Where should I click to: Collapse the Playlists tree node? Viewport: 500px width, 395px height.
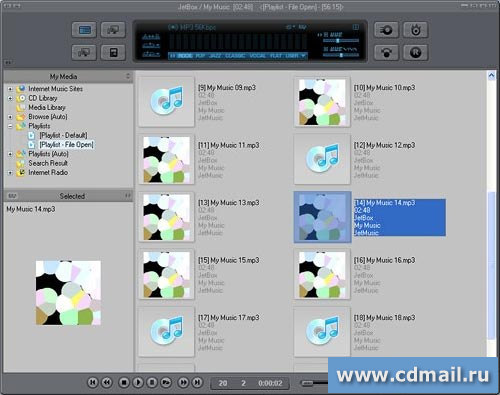coord(10,126)
